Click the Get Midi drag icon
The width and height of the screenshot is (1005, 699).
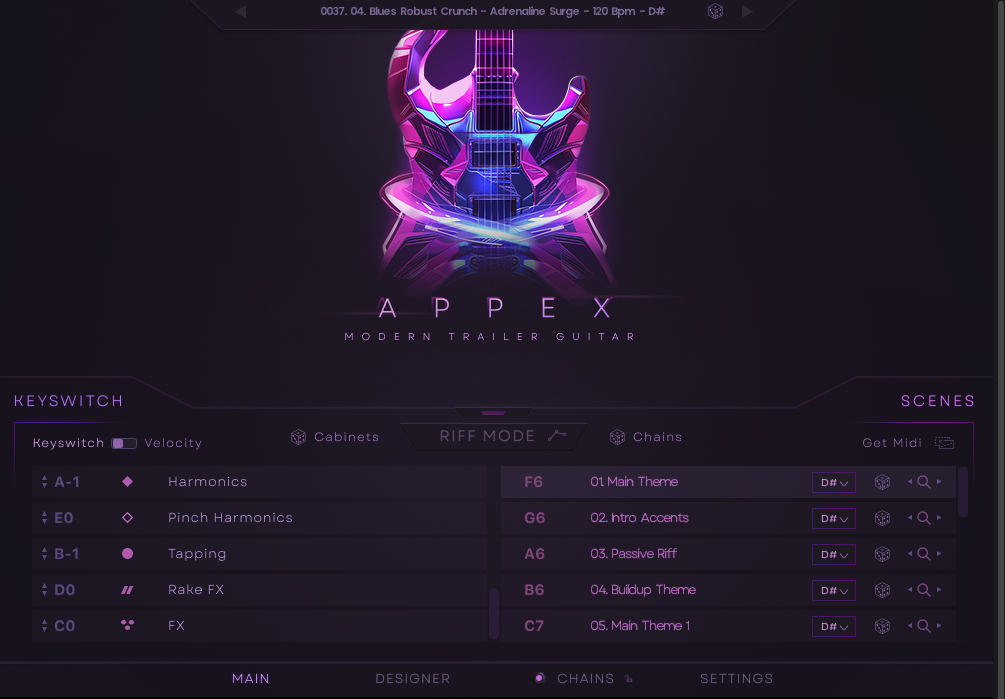pyautogui.click(x=944, y=443)
